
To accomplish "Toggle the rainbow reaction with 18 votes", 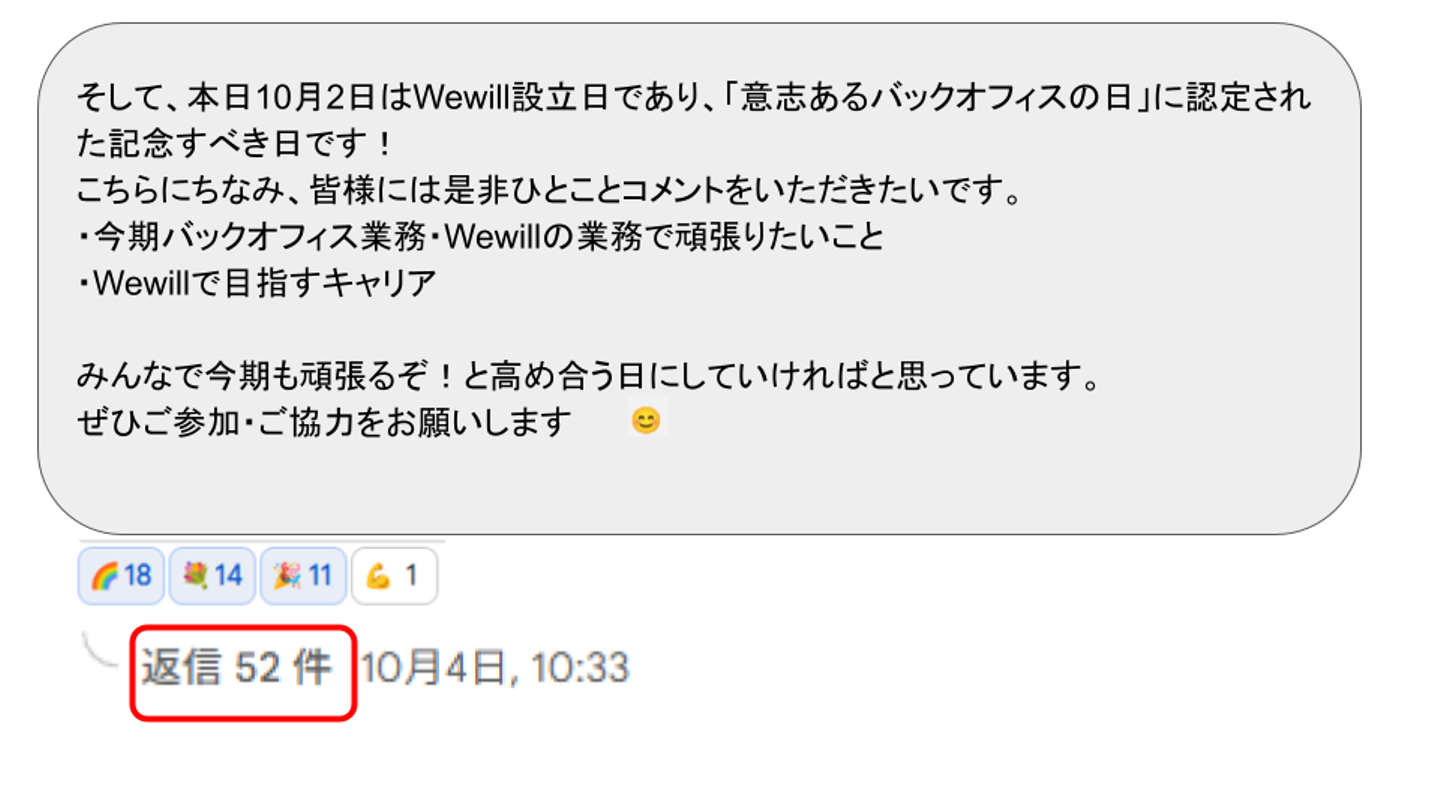I will click(x=121, y=576).
